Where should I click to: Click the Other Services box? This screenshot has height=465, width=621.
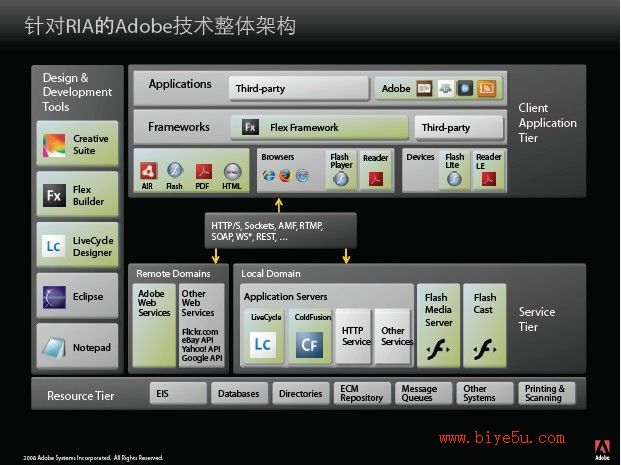coord(393,336)
